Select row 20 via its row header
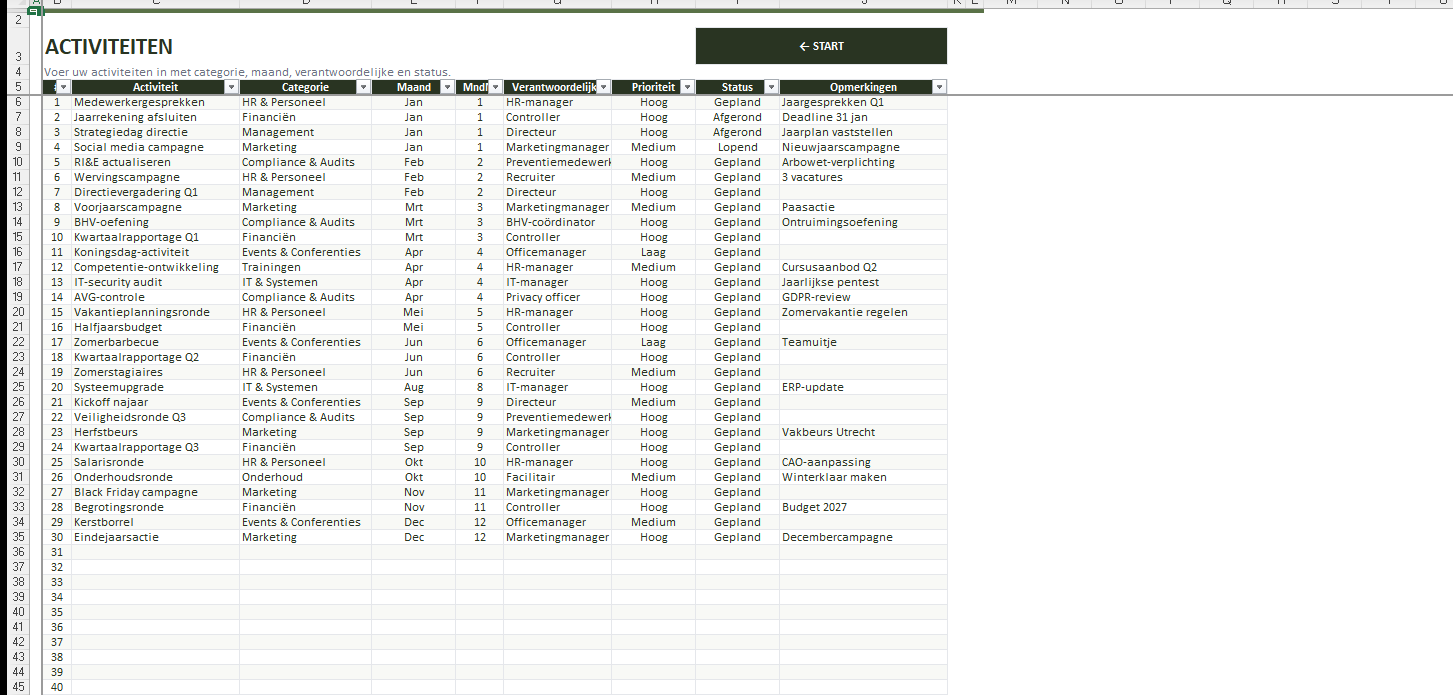 [18, 312]
